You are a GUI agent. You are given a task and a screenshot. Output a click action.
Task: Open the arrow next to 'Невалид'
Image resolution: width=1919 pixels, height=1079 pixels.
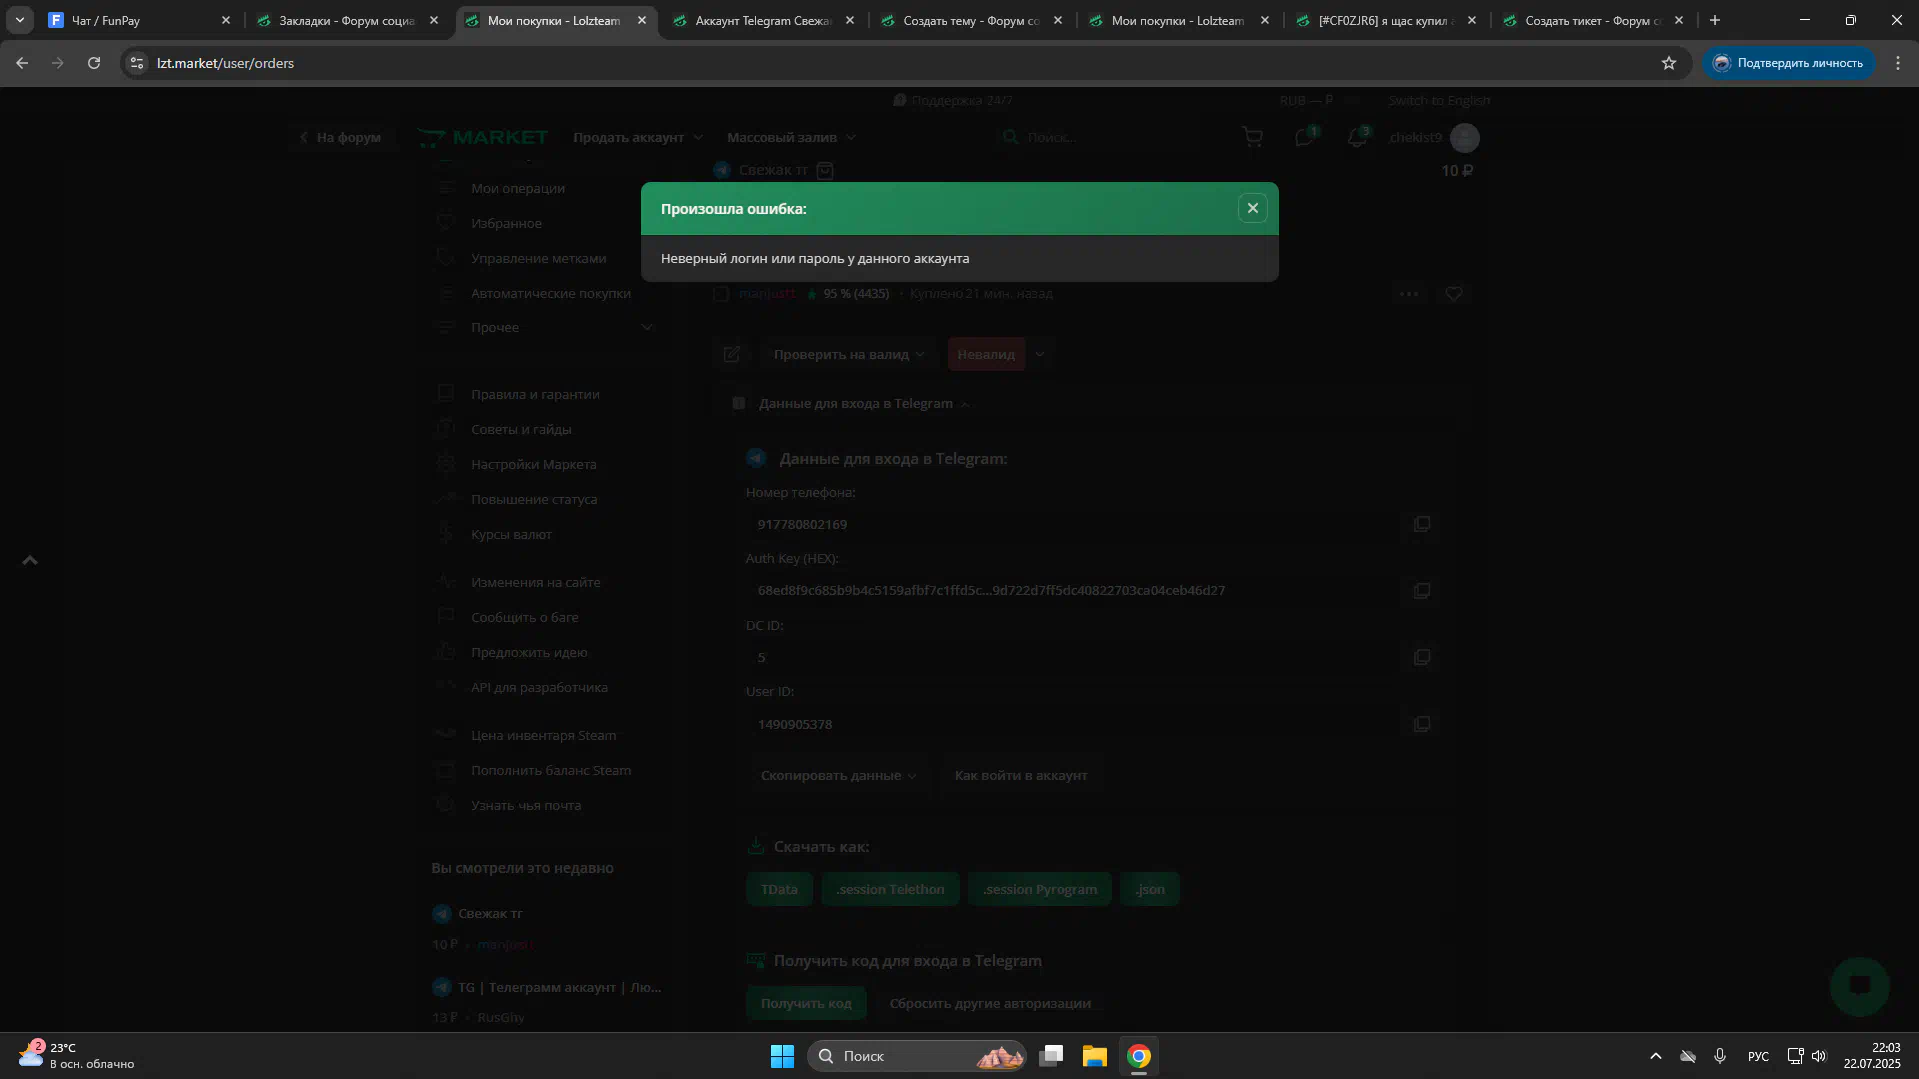tap(1039, 354)
